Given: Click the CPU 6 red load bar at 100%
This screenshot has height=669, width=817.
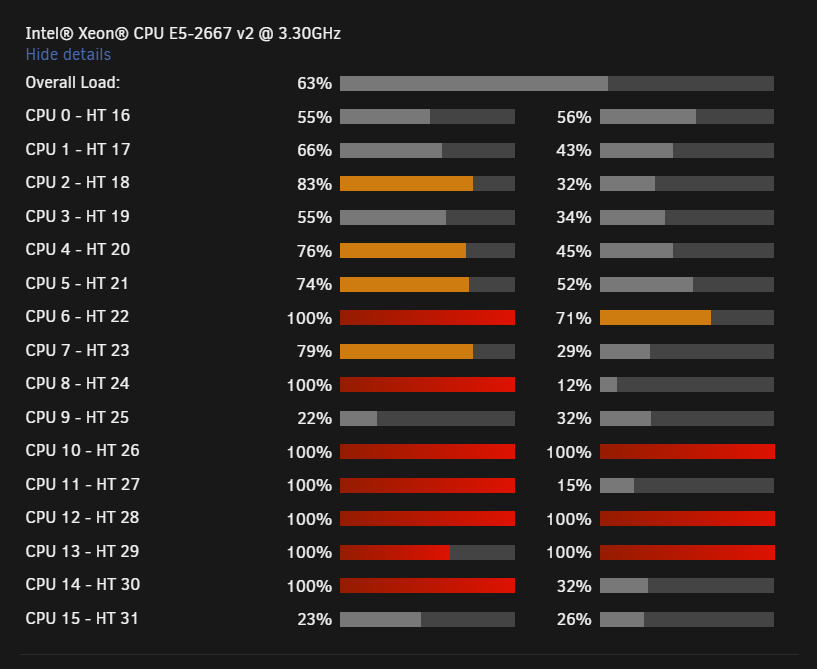Looking at the screenshot, I should [427, 317].
